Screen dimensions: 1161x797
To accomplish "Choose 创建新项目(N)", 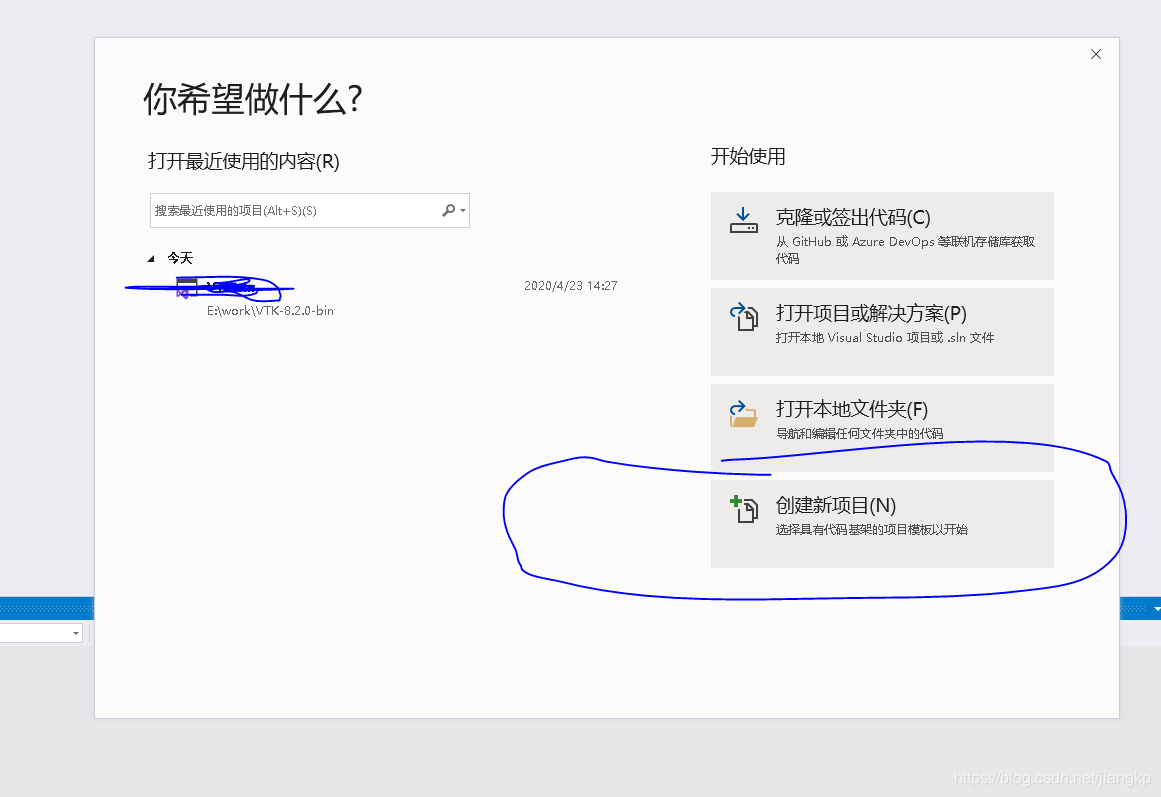I will (x=882, y=524).
